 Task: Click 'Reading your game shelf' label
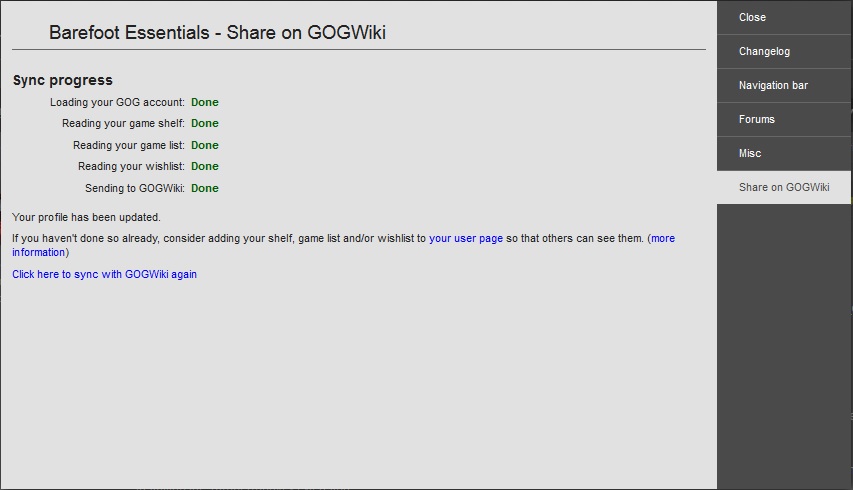point(123,123)
